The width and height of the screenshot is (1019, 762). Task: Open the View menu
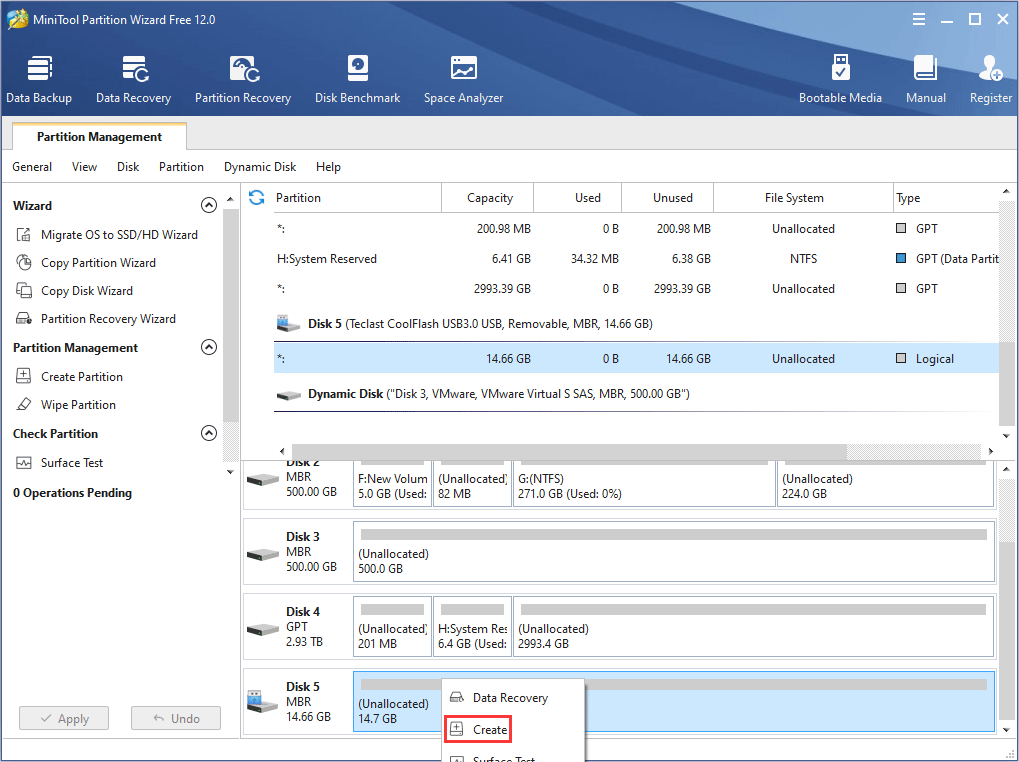(84, 167)
